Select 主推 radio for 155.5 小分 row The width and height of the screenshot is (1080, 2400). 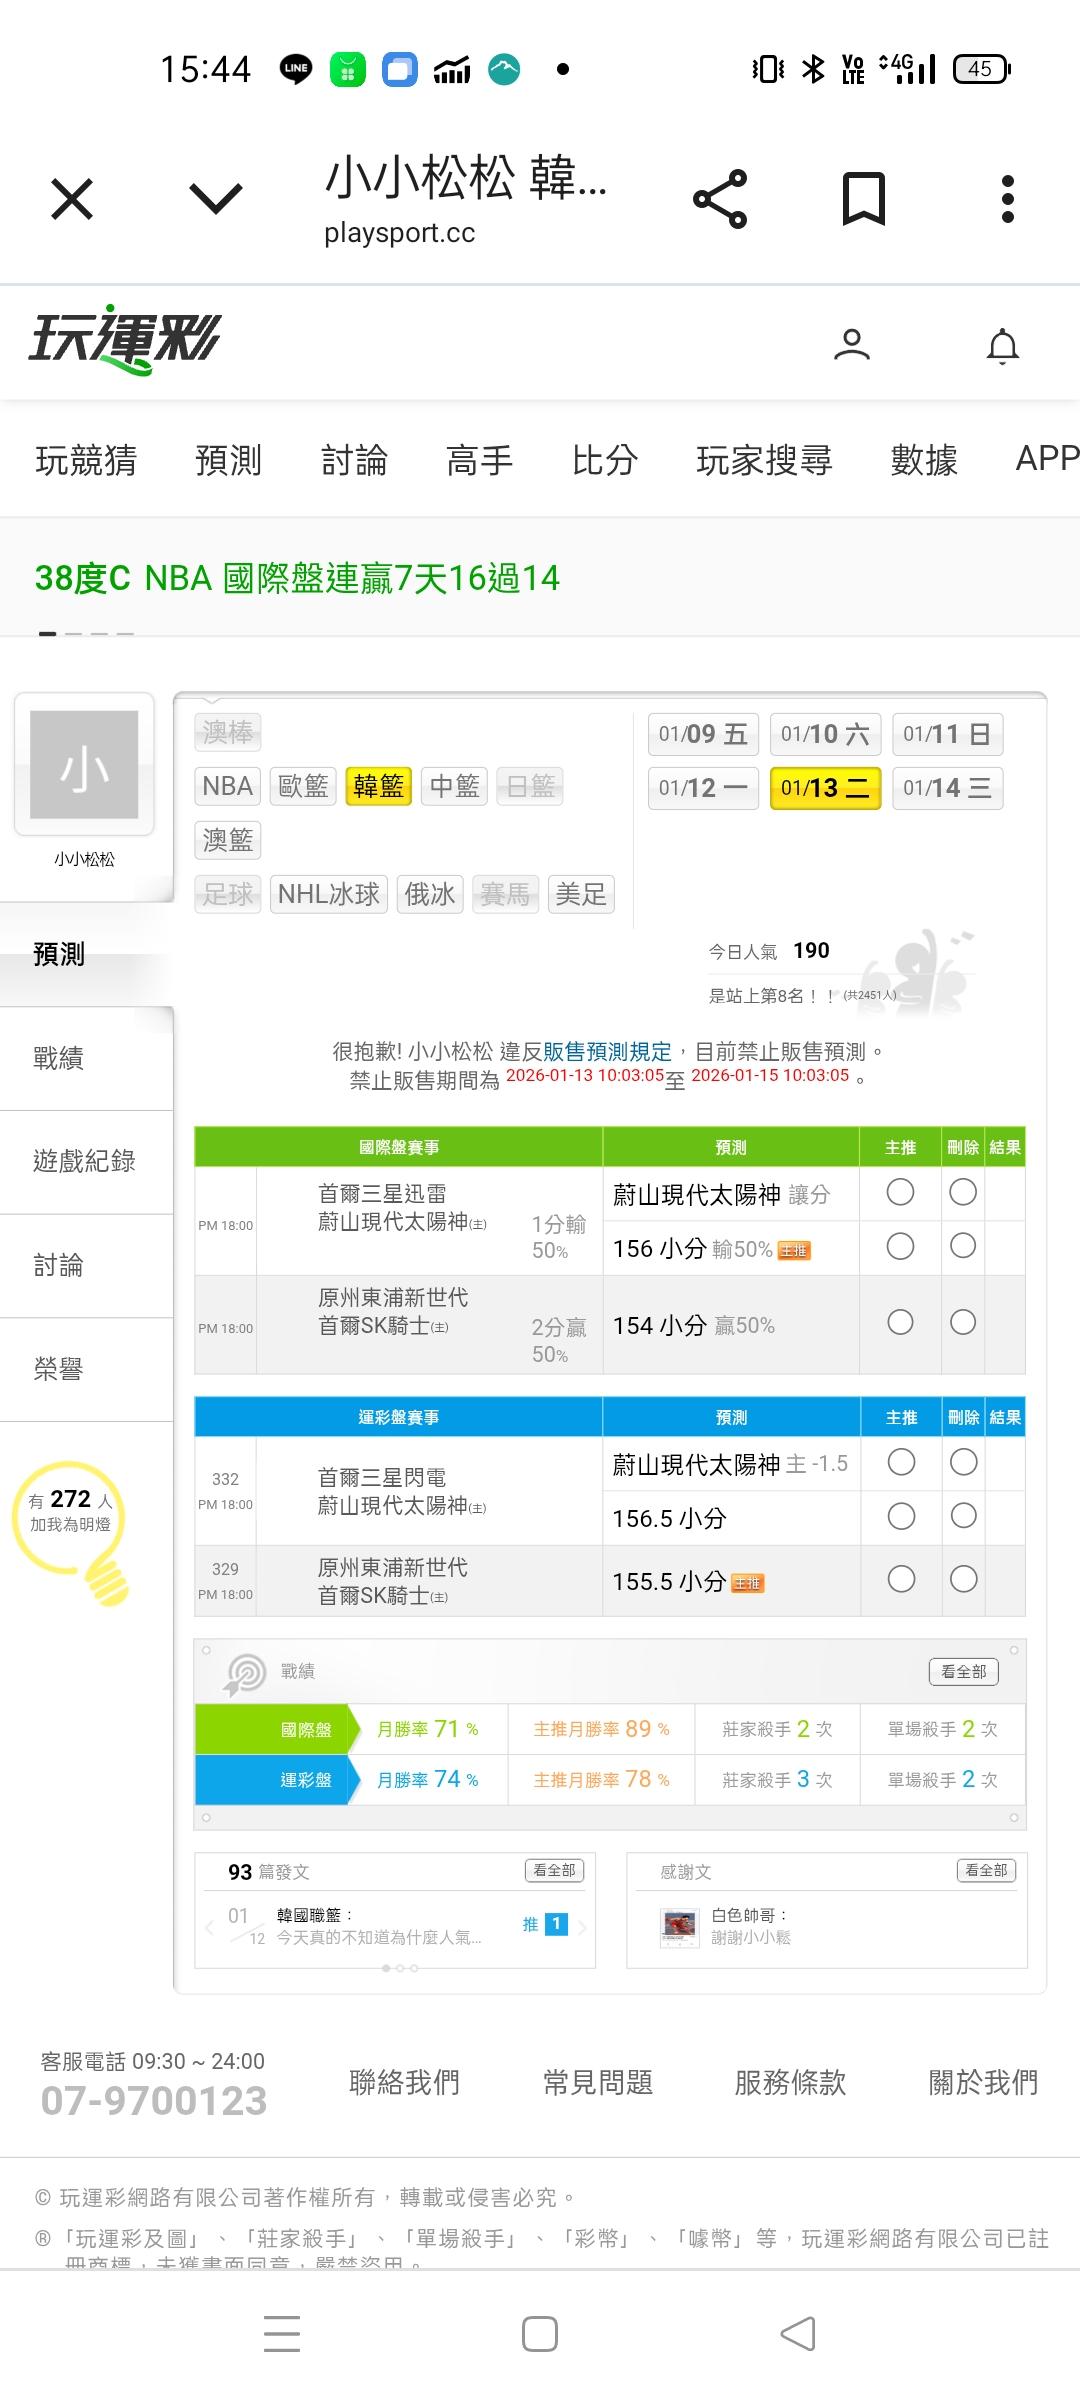click(x=901, y=1579)
